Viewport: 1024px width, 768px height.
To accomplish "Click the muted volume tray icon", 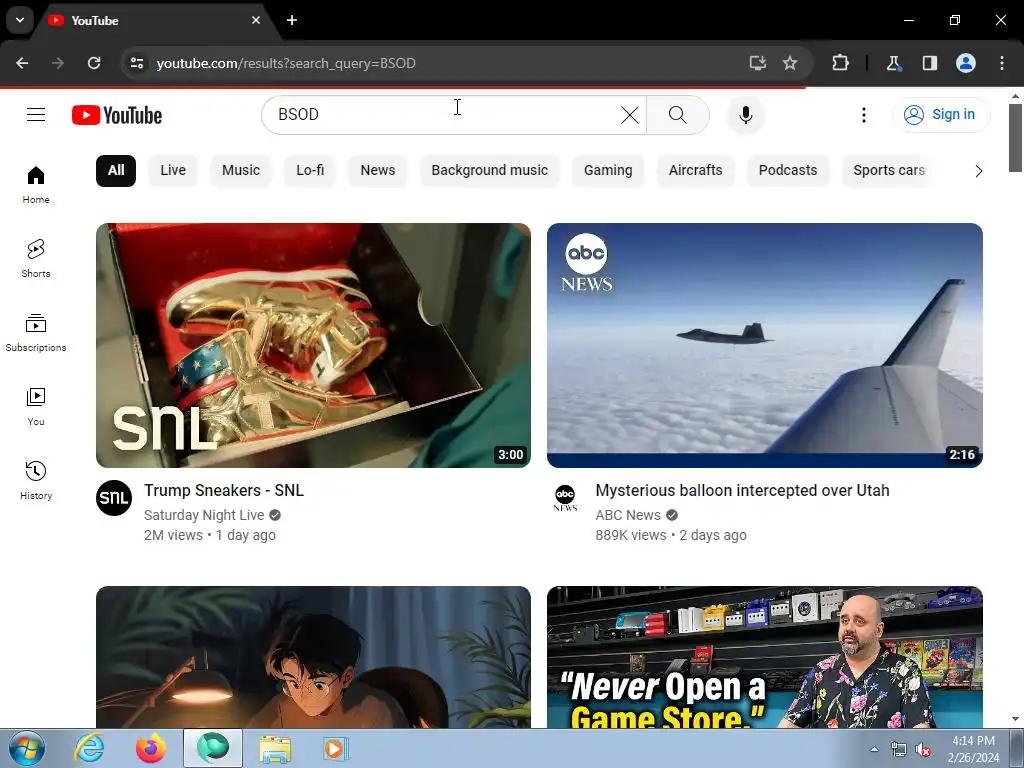I will 923,750.
